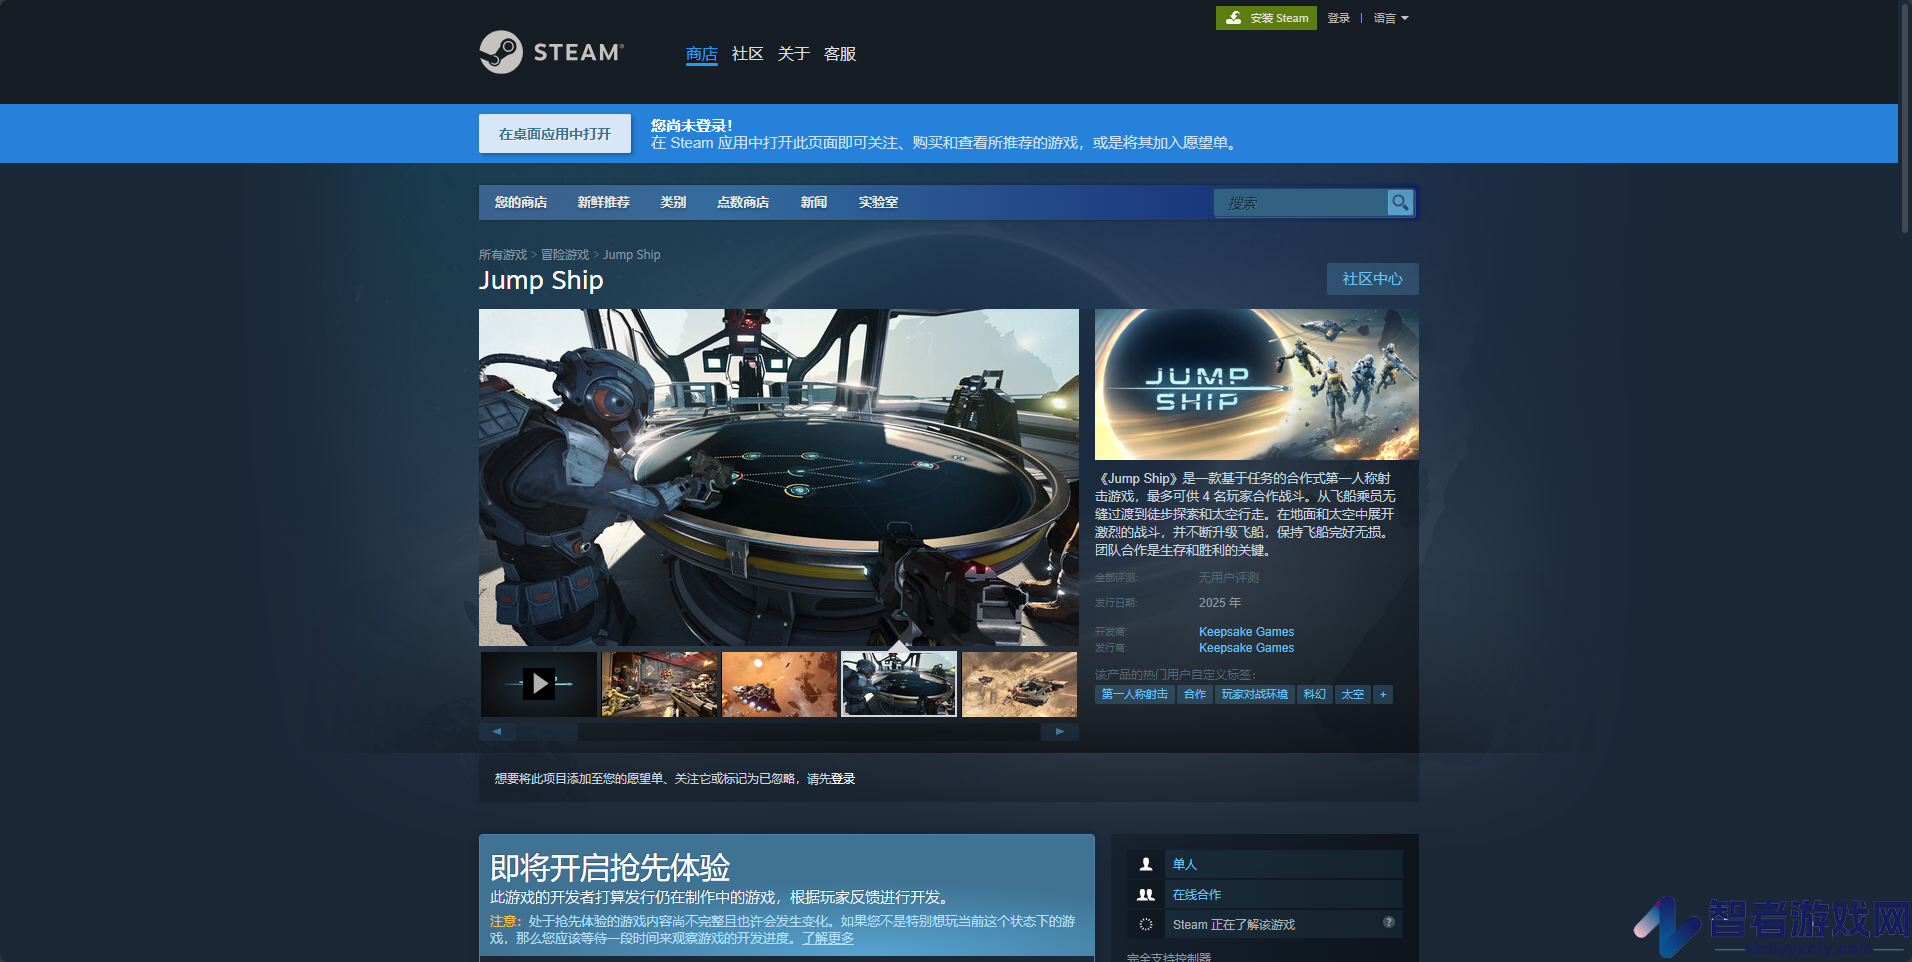This screenshot has height=962, width=1912.
Task: Select the orange space battle screenshot thumbnail
Action: click(x=780, y=684)
